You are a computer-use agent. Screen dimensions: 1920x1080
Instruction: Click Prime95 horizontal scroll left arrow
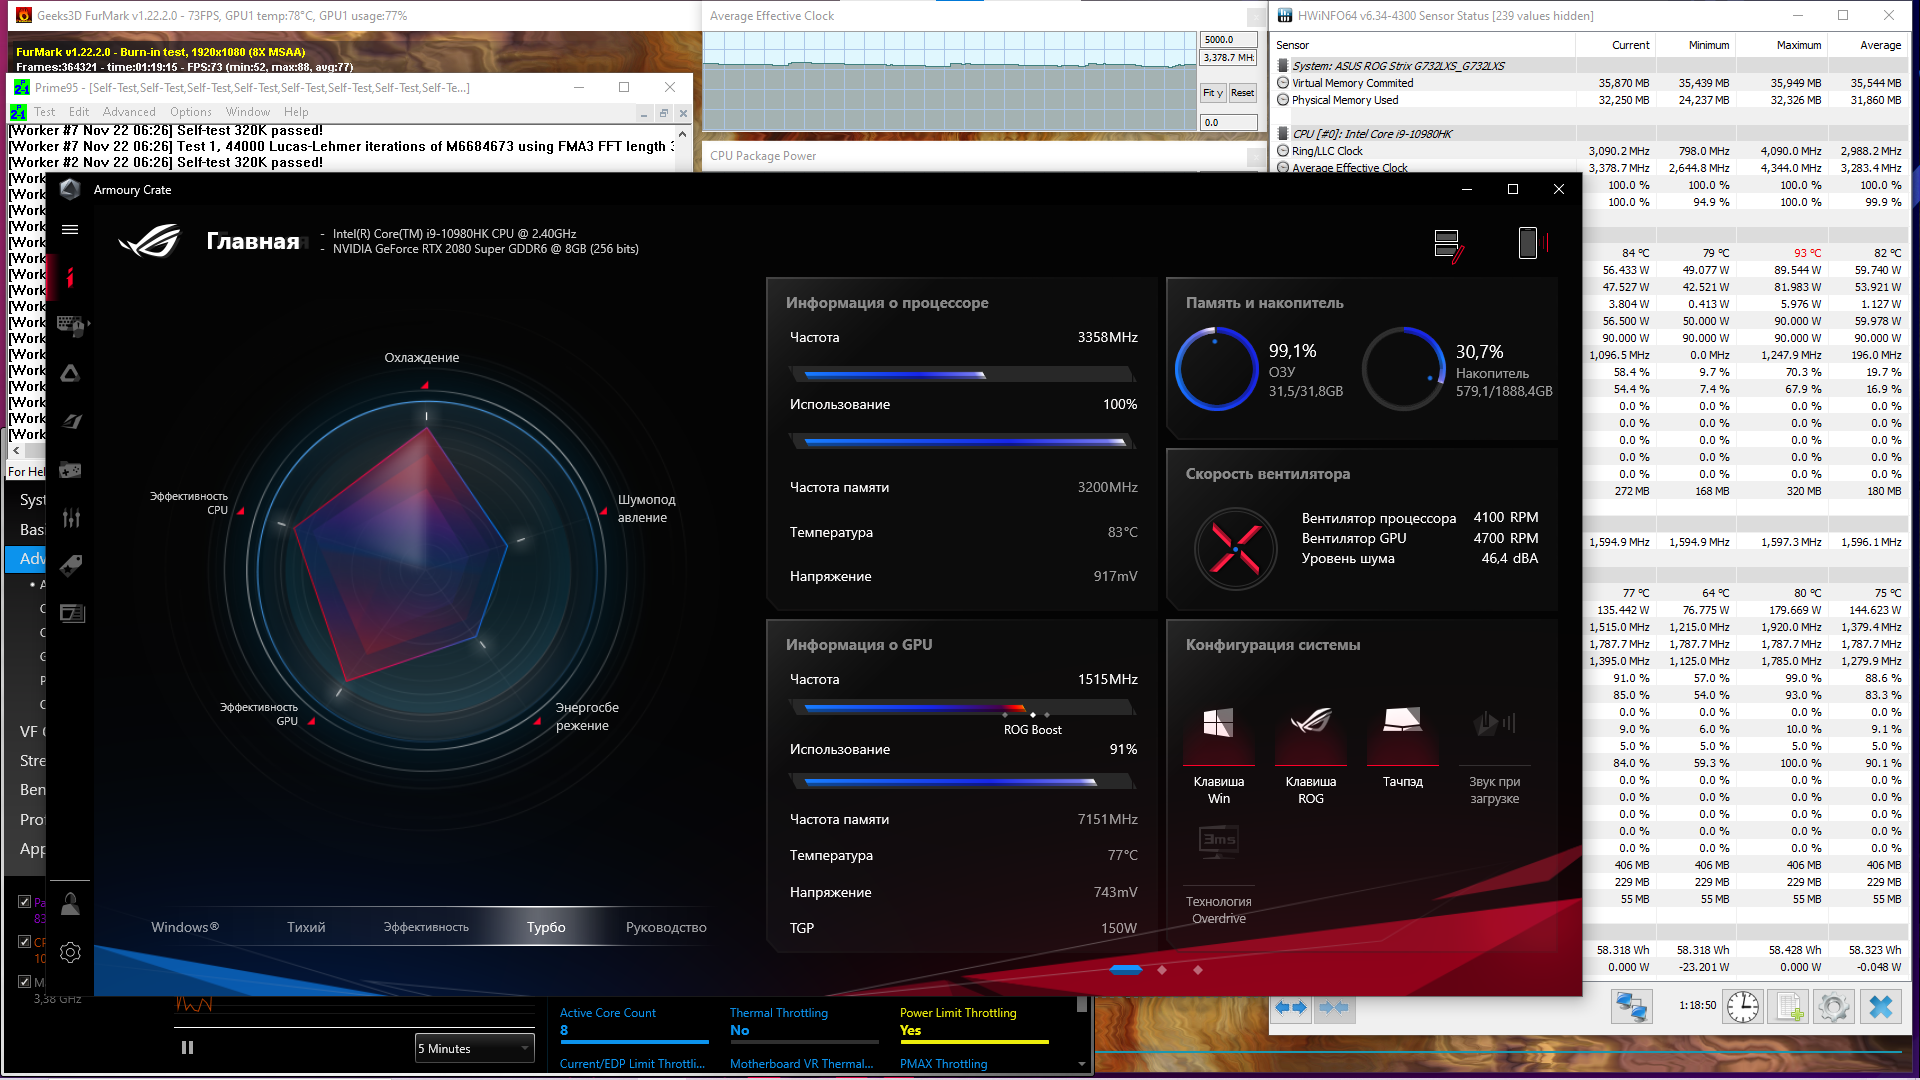tap(15, 451)
